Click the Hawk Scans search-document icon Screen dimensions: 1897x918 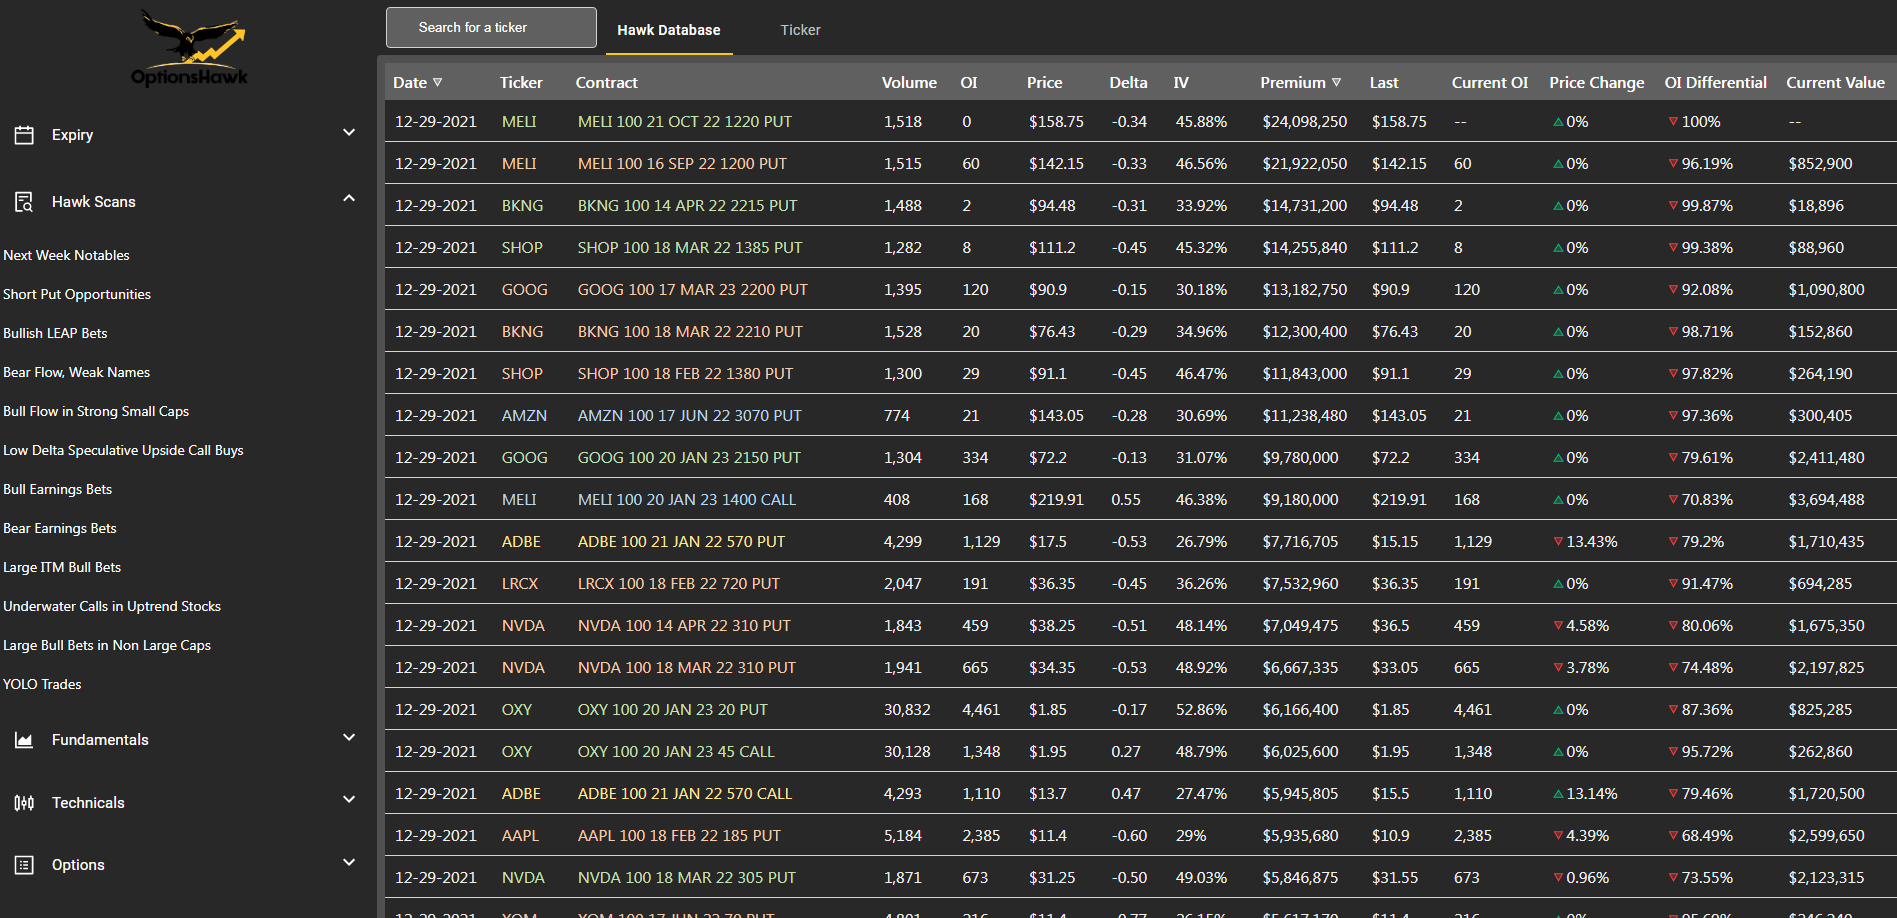pyautogui.click(x=24, y=202)
